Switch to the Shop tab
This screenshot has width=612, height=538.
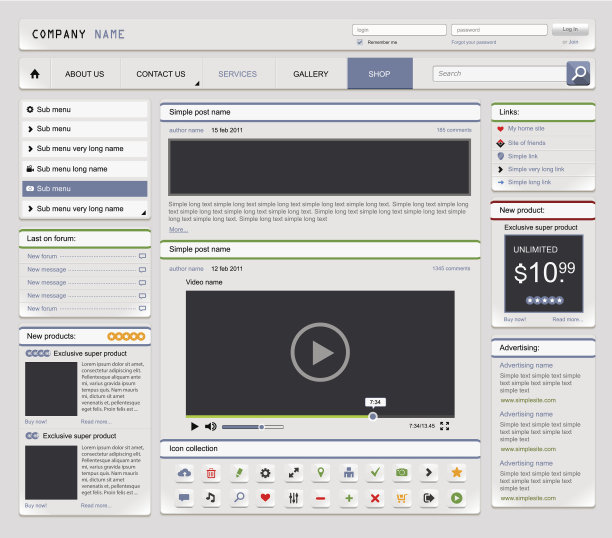point(379,74)
